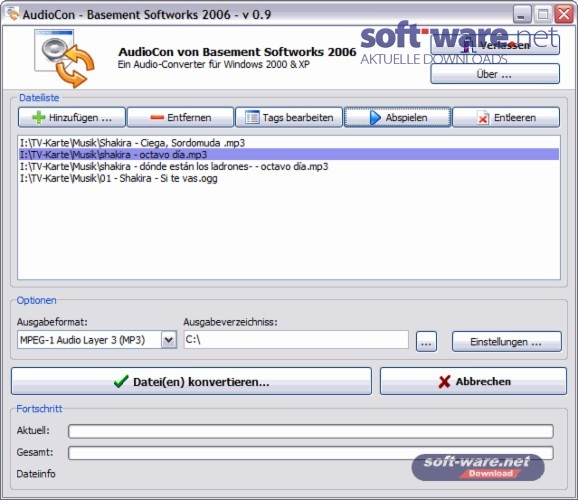Click the Gesamt progress bar
The height and width of the screenshot is (500, 578).
point(311,453)
